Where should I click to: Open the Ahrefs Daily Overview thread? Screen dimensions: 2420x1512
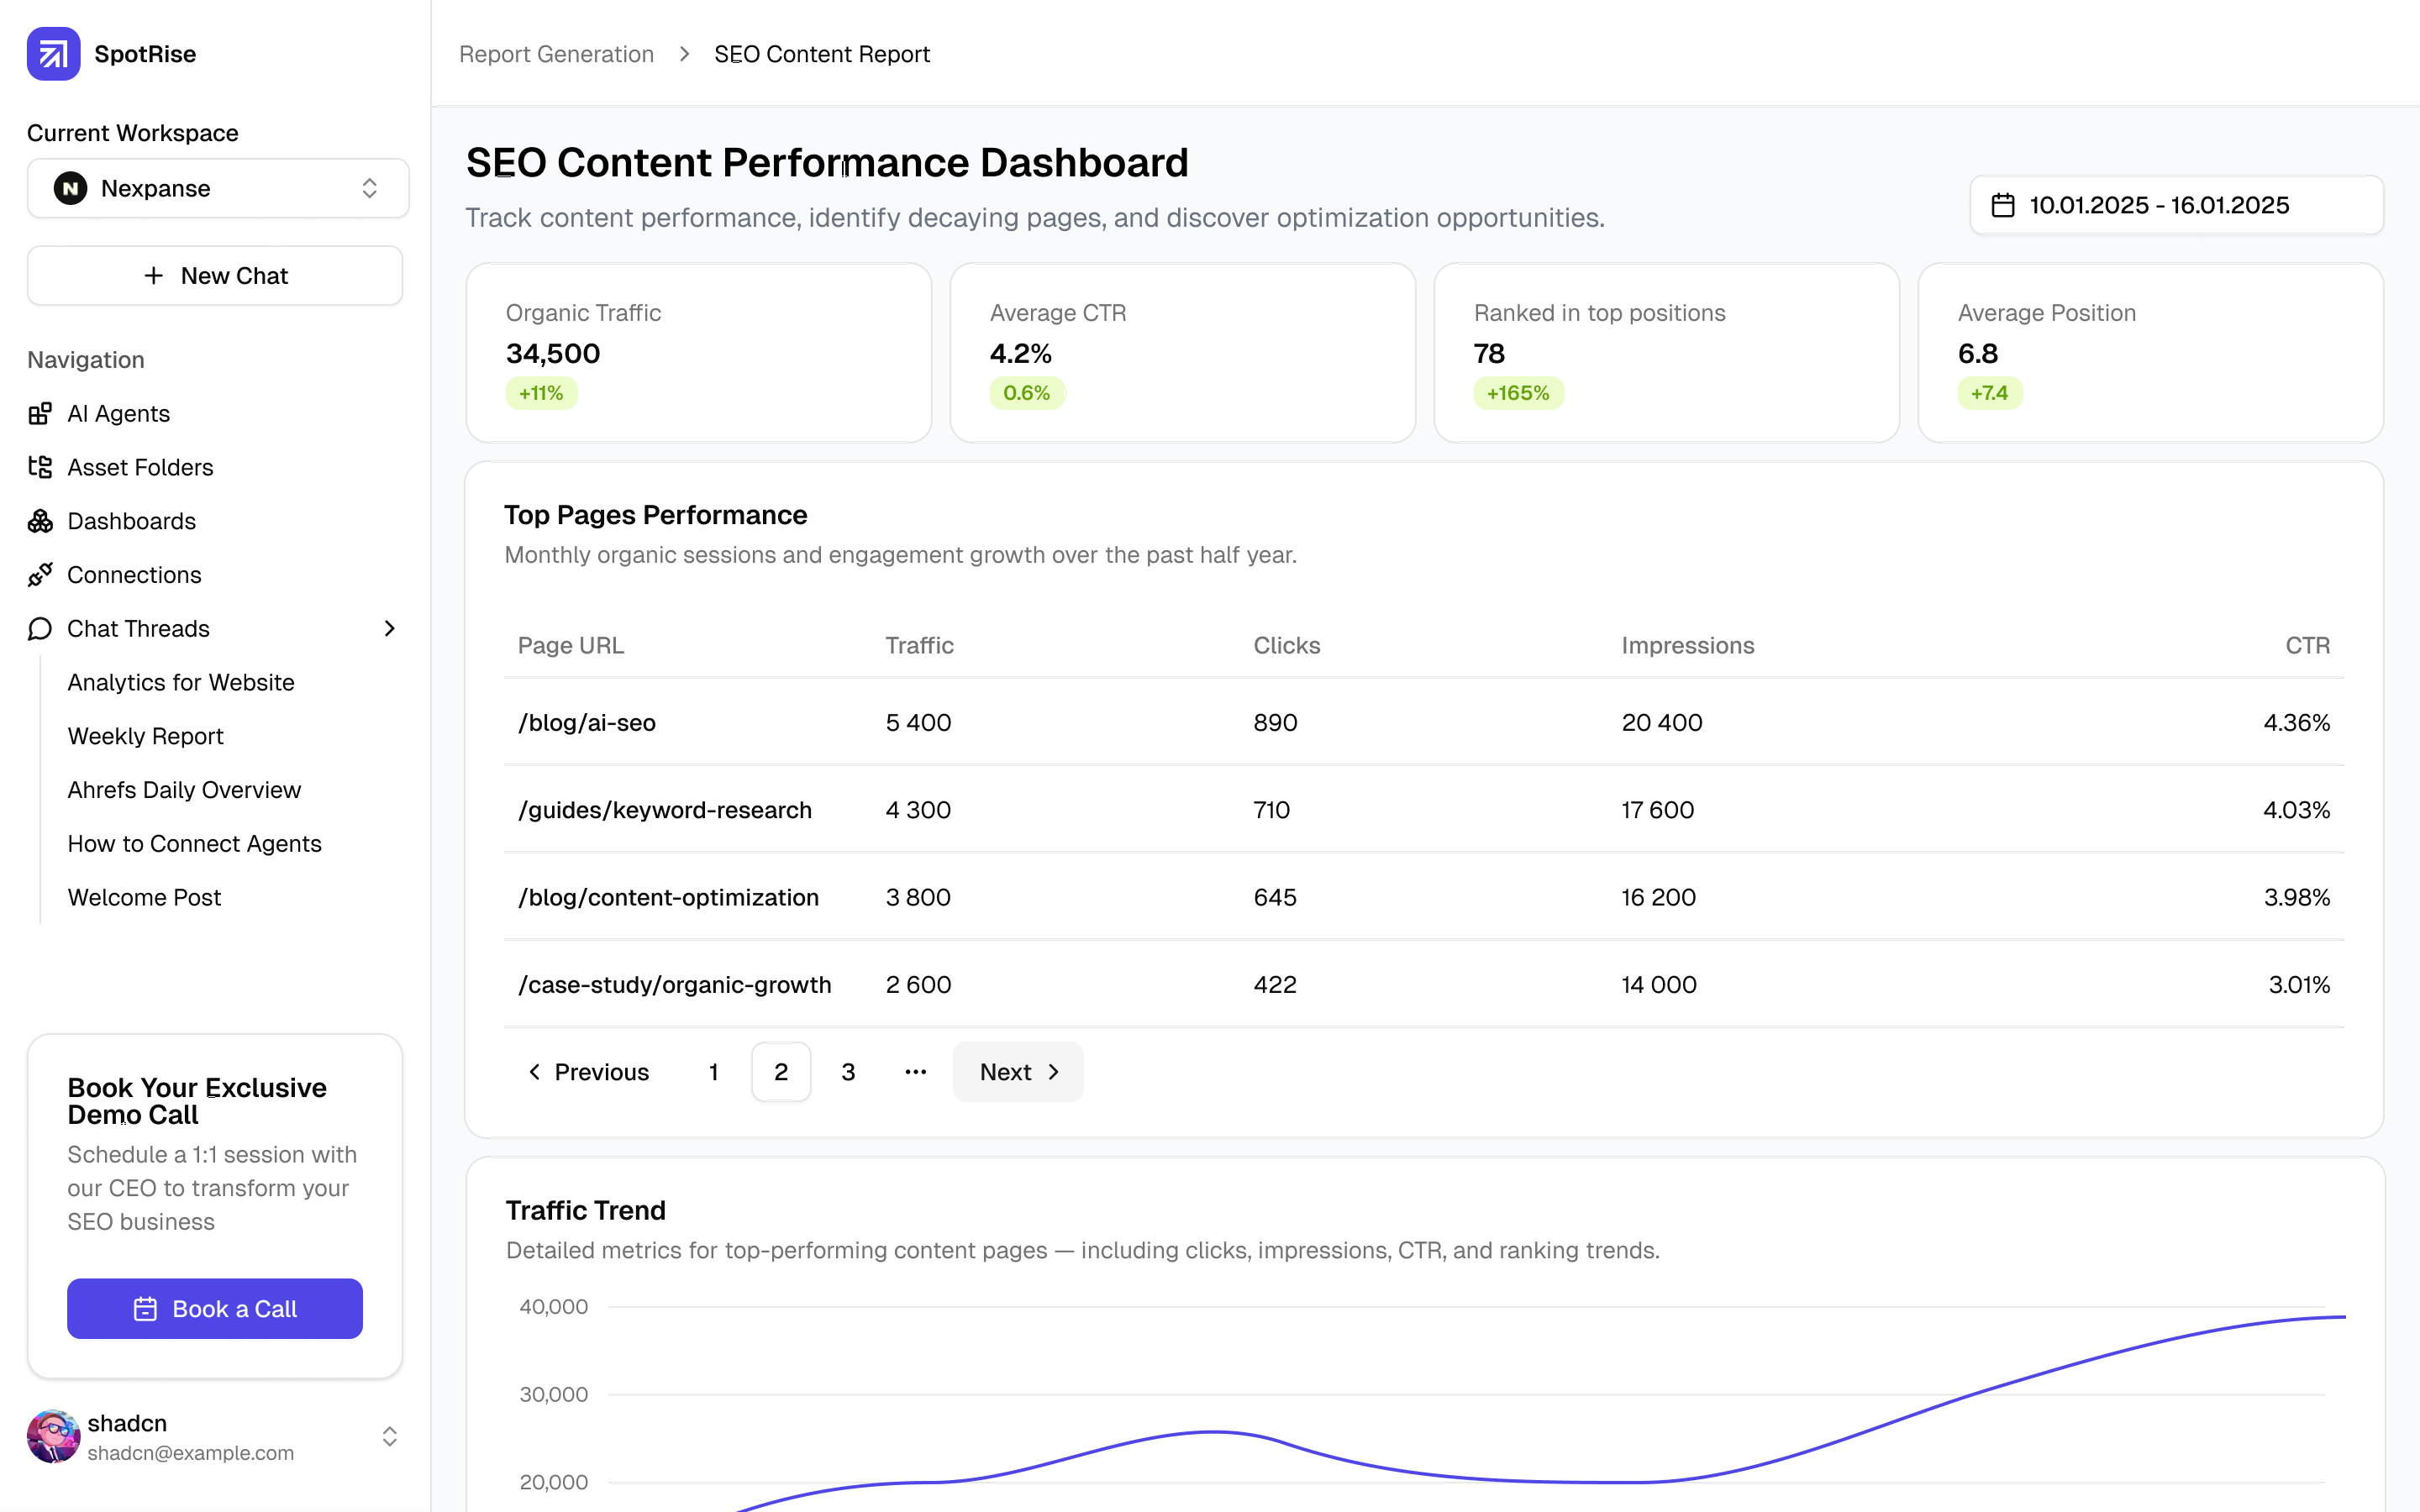pyautogui.click(x=184, y=790)
